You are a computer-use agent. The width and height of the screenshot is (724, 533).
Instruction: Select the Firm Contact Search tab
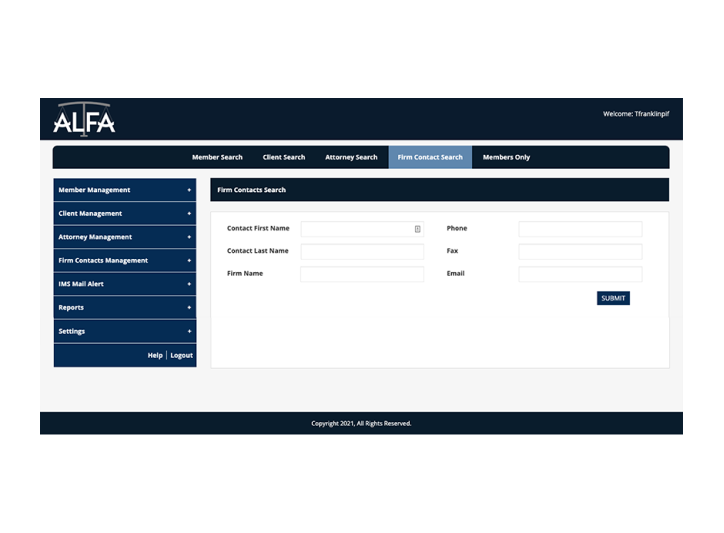coord(430,157)
